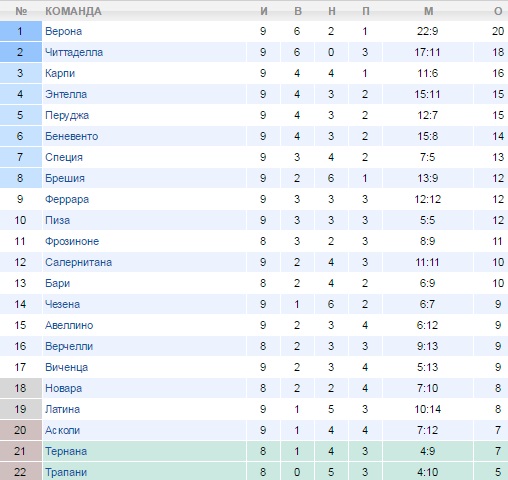
Task: Select the Салернитана team name
Action: click(79, 262)
